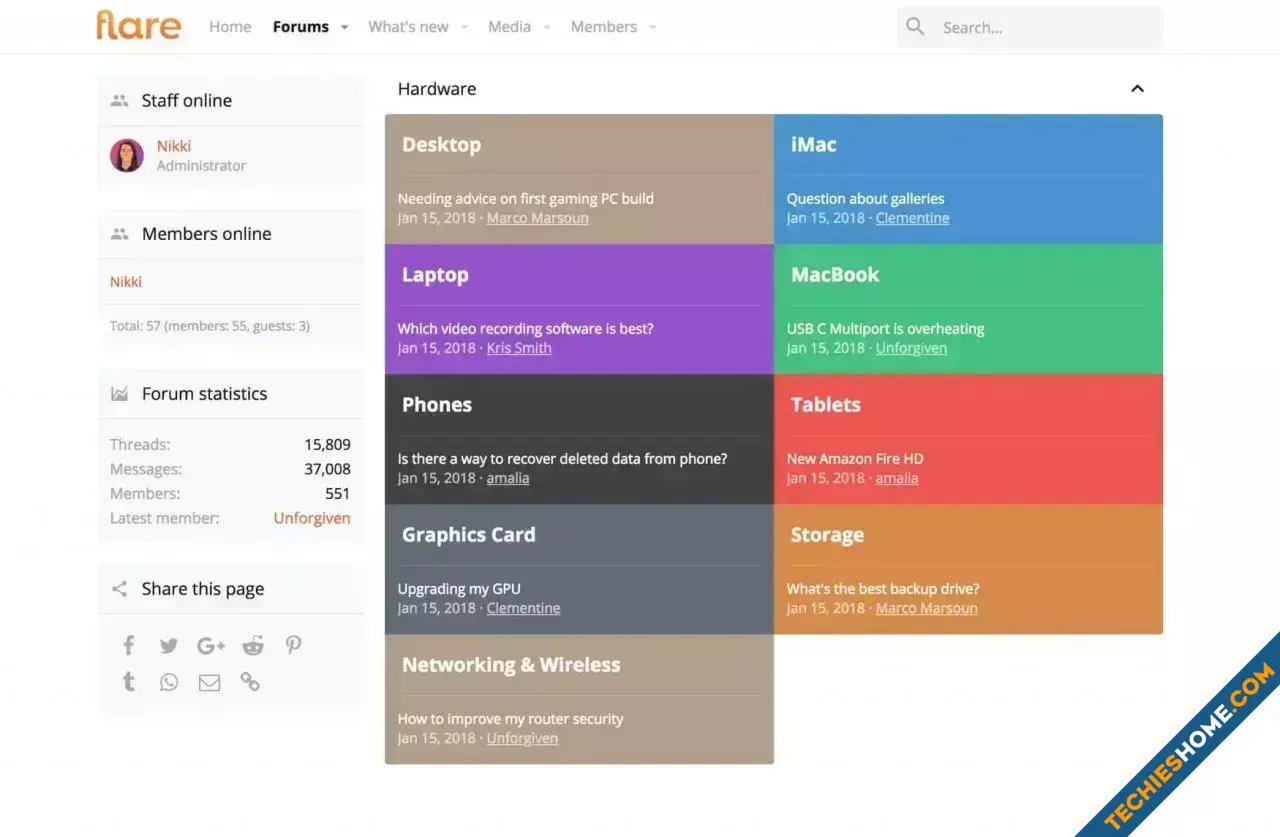Open thread 'USB C Multiport is overheating'
The width and height of the screenshot is (1280, 837).
(x=885, y=329)
